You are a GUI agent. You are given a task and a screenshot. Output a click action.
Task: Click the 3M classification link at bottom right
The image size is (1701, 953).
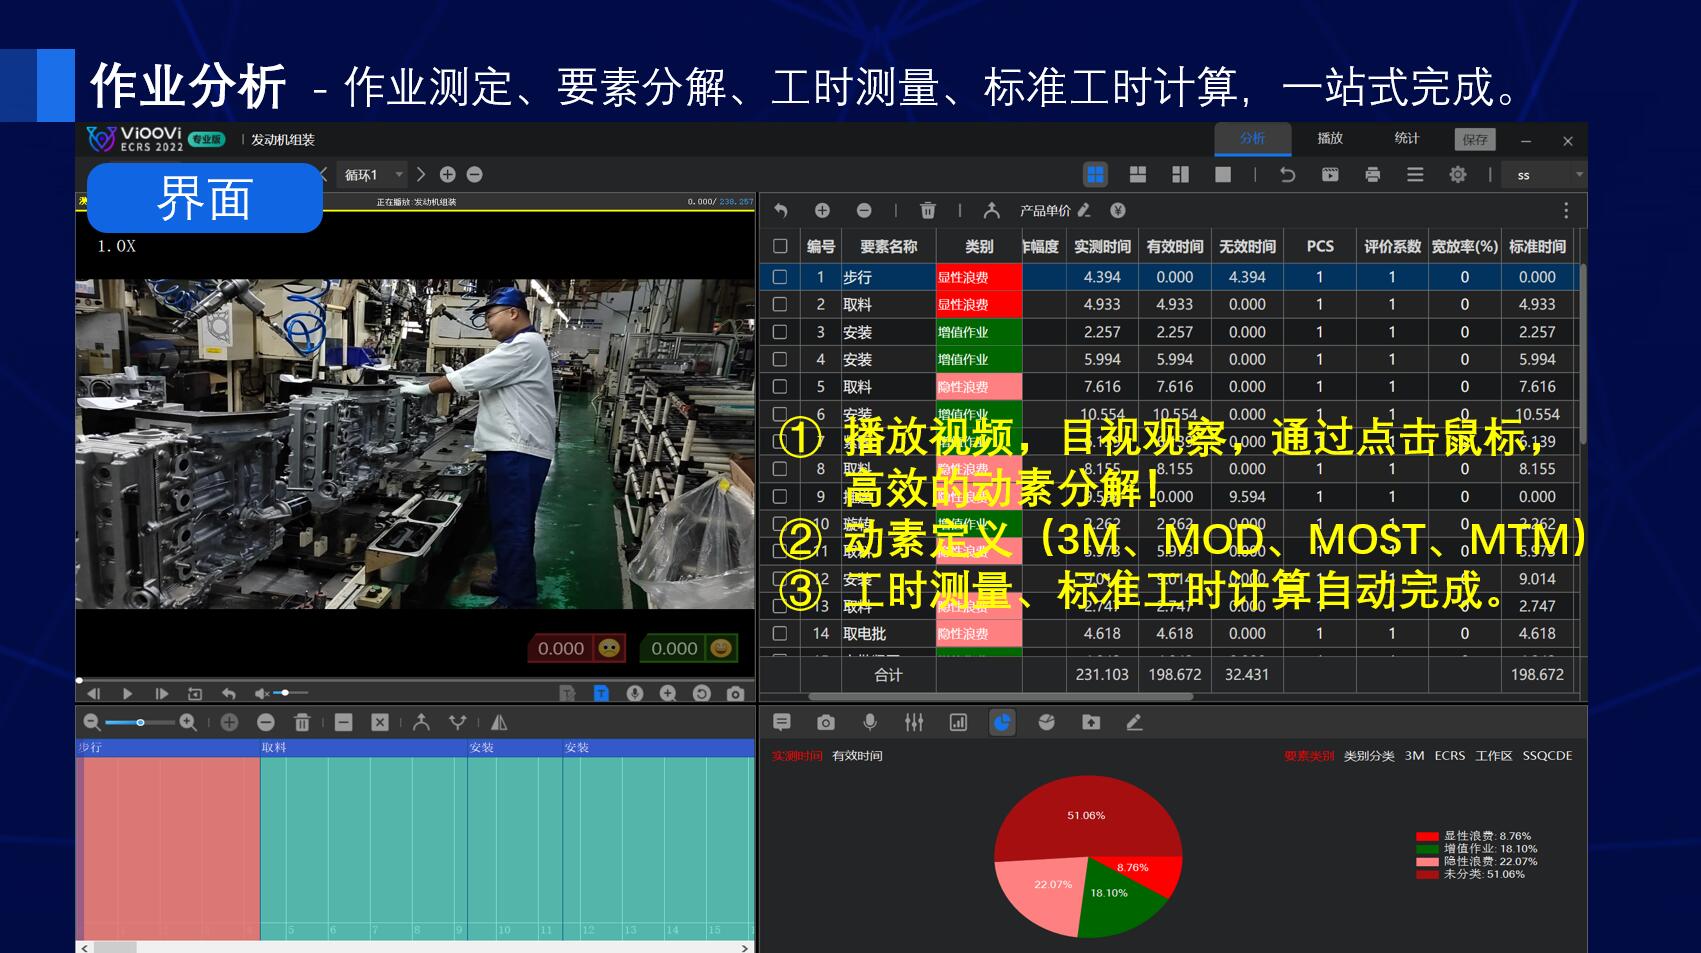(x=1414, y=756)
